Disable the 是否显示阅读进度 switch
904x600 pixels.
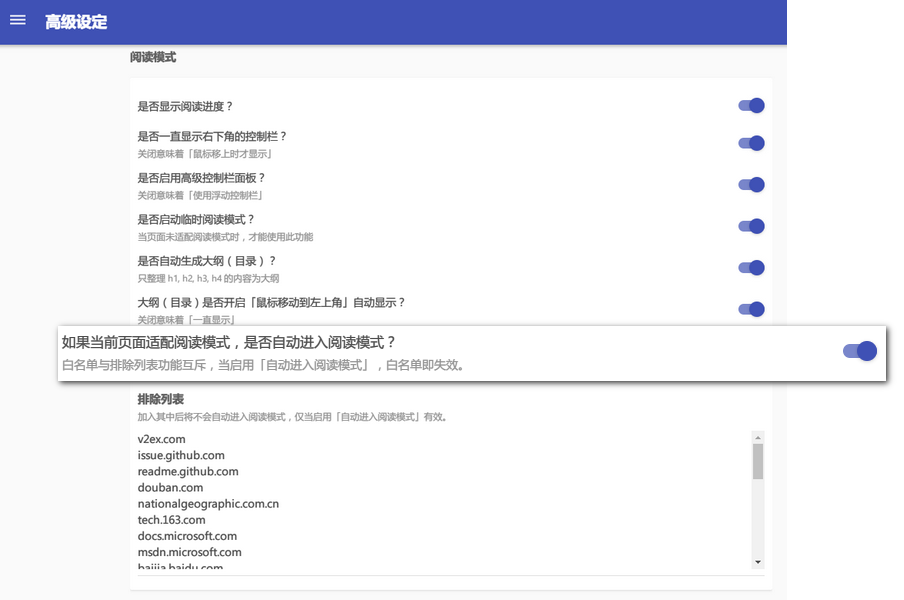tap(750, 105)
